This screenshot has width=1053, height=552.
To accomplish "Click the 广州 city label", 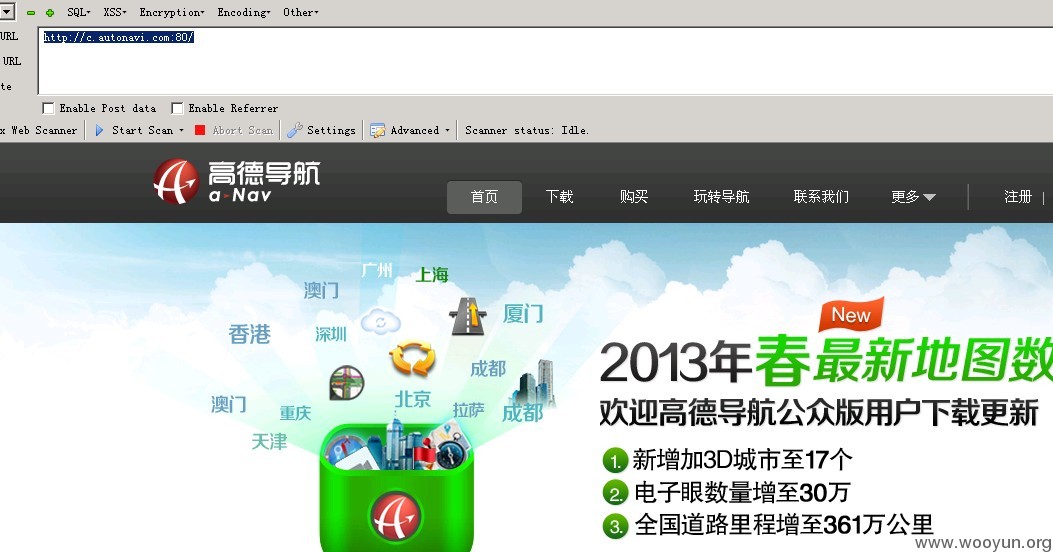I will click(377, 271).
